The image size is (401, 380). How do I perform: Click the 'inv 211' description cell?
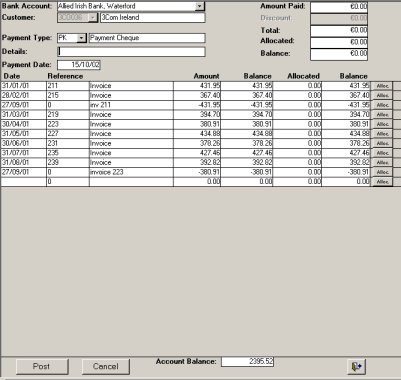click(x=131, y=105)
